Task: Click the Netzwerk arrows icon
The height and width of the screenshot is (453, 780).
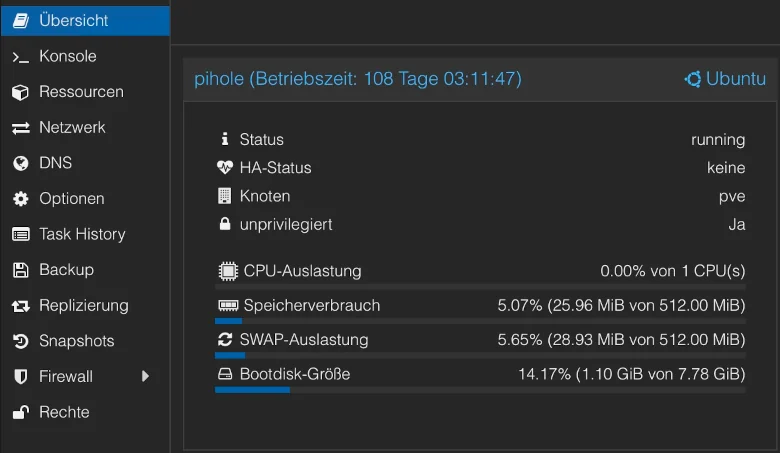Action: click(20, 128)
